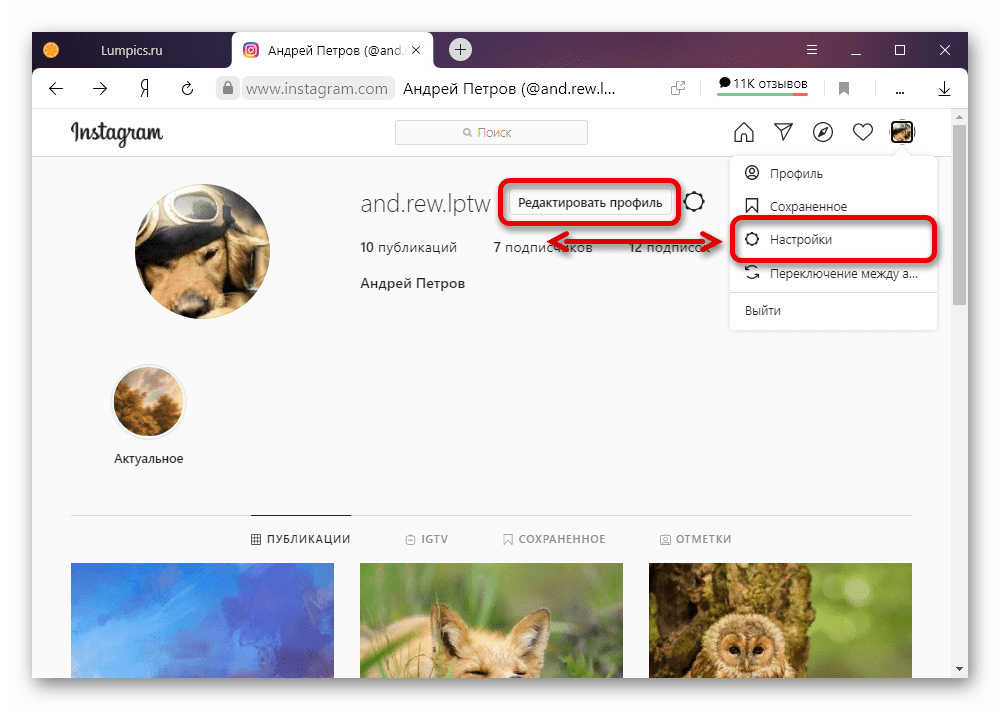Click profile avatar icon in header

click(902, 132)
